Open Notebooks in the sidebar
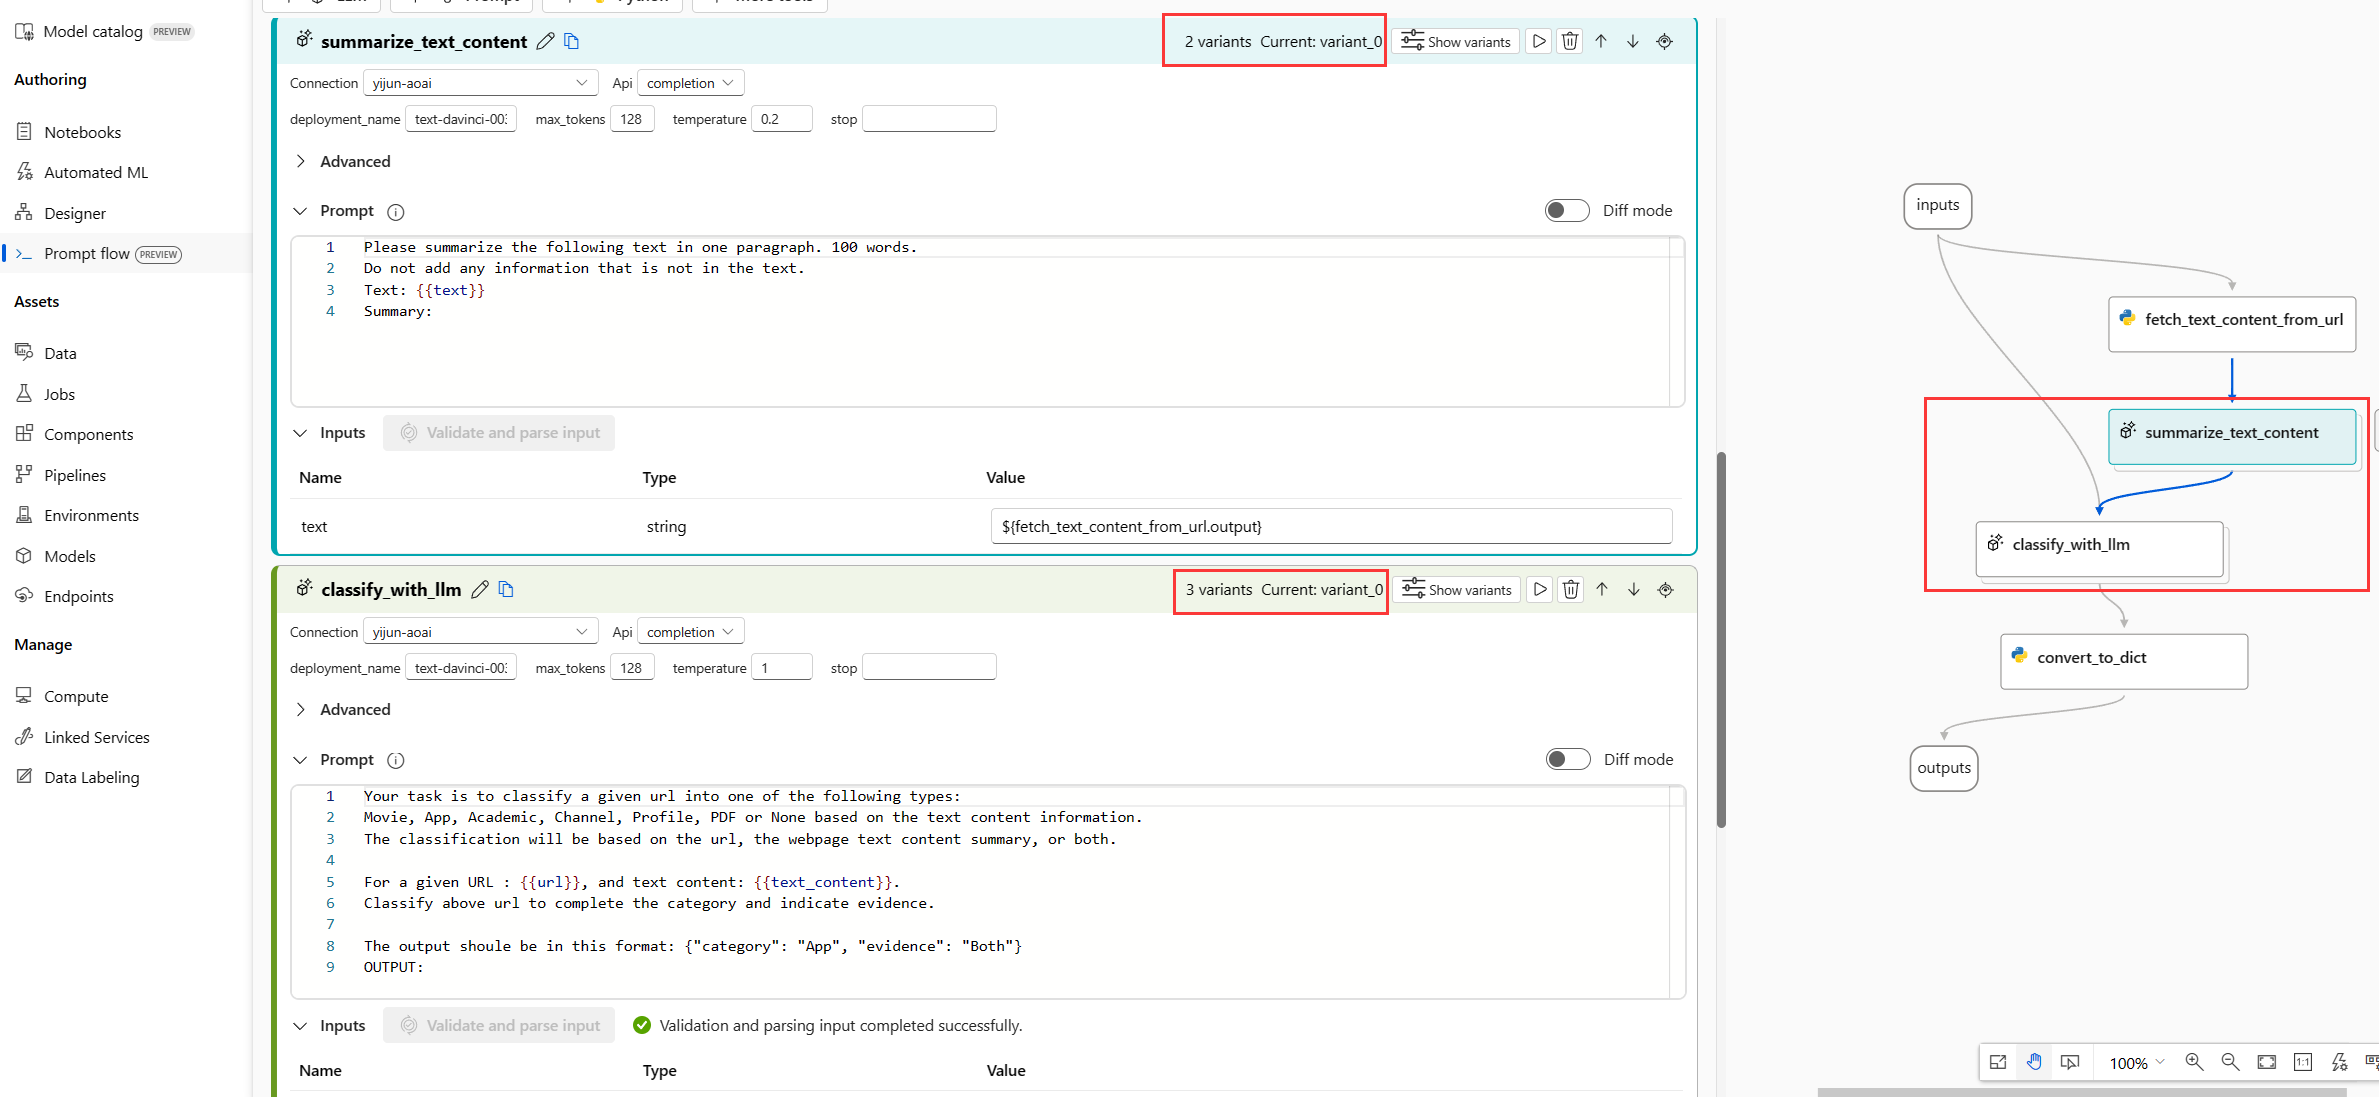Viewport: 2379px width, 1097px height. pyautogui.click(x=82, y=132)
